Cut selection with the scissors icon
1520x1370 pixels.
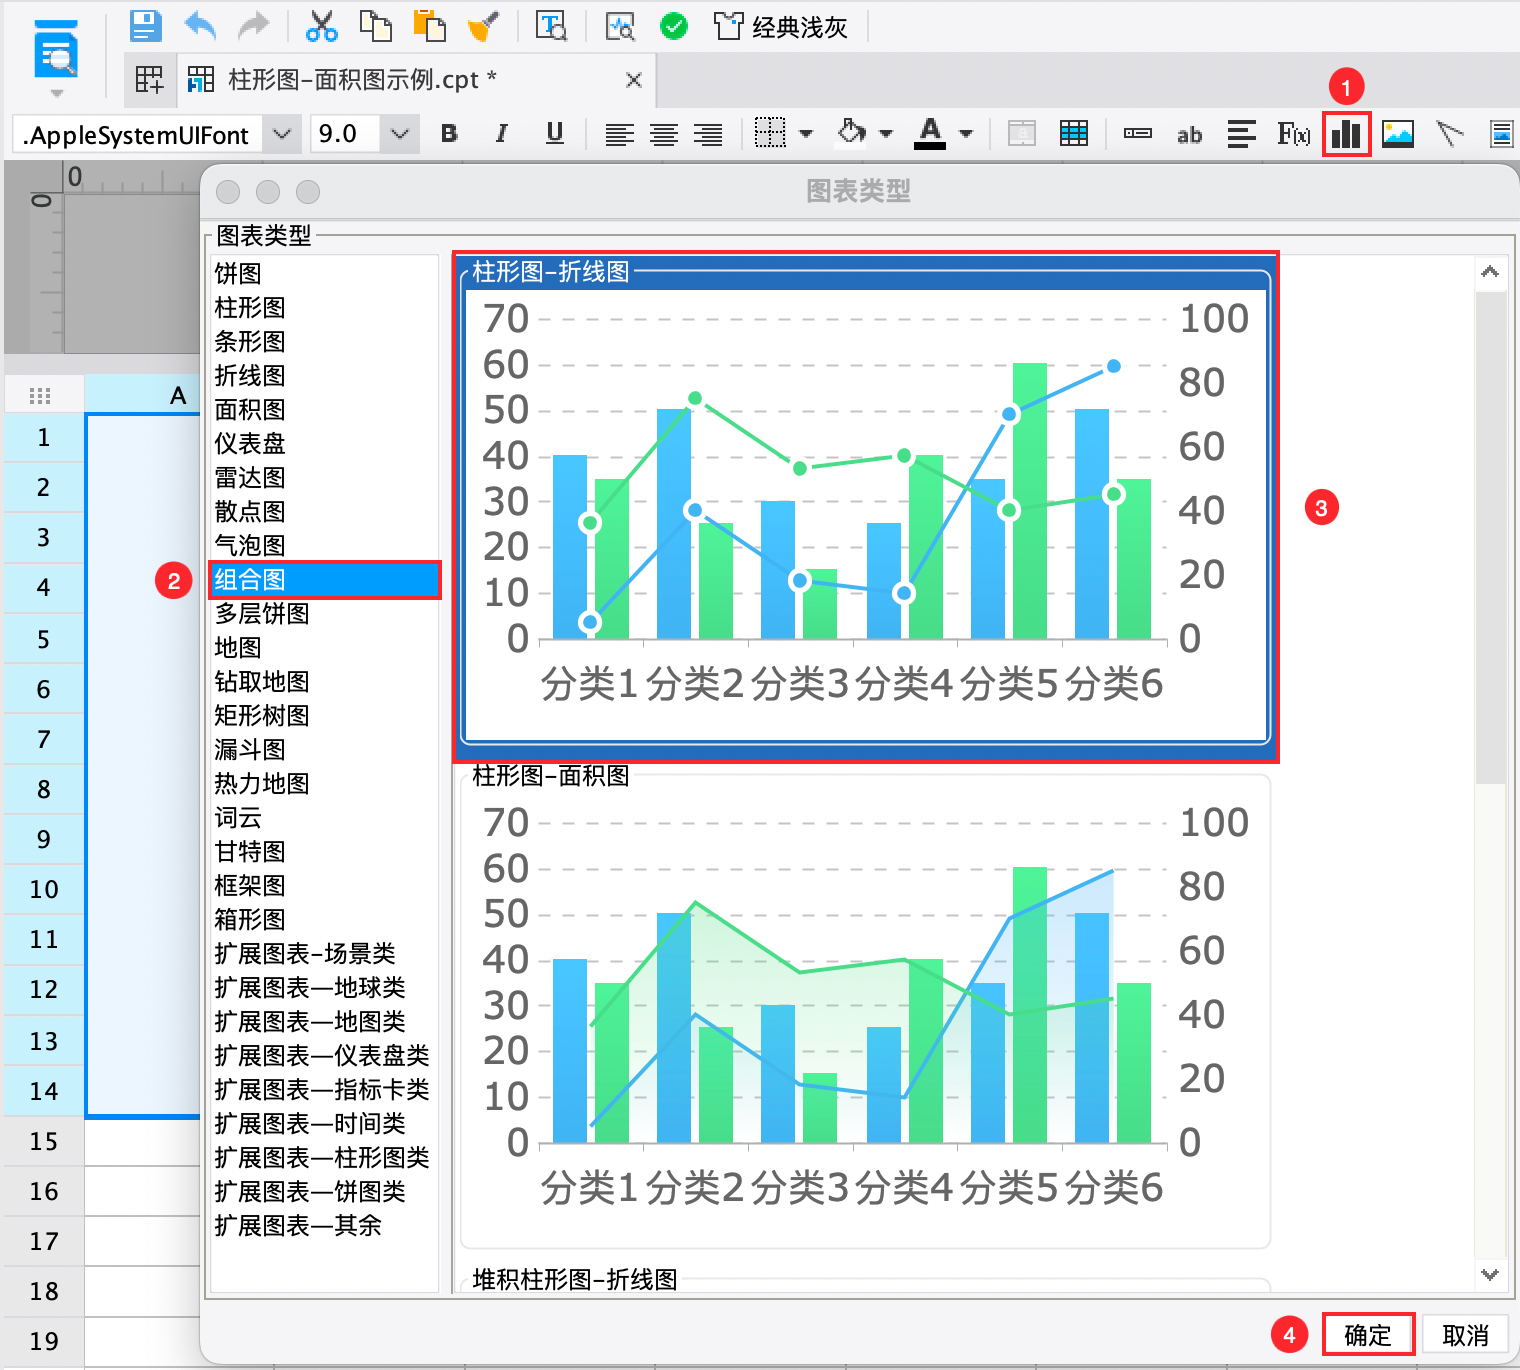321,26
